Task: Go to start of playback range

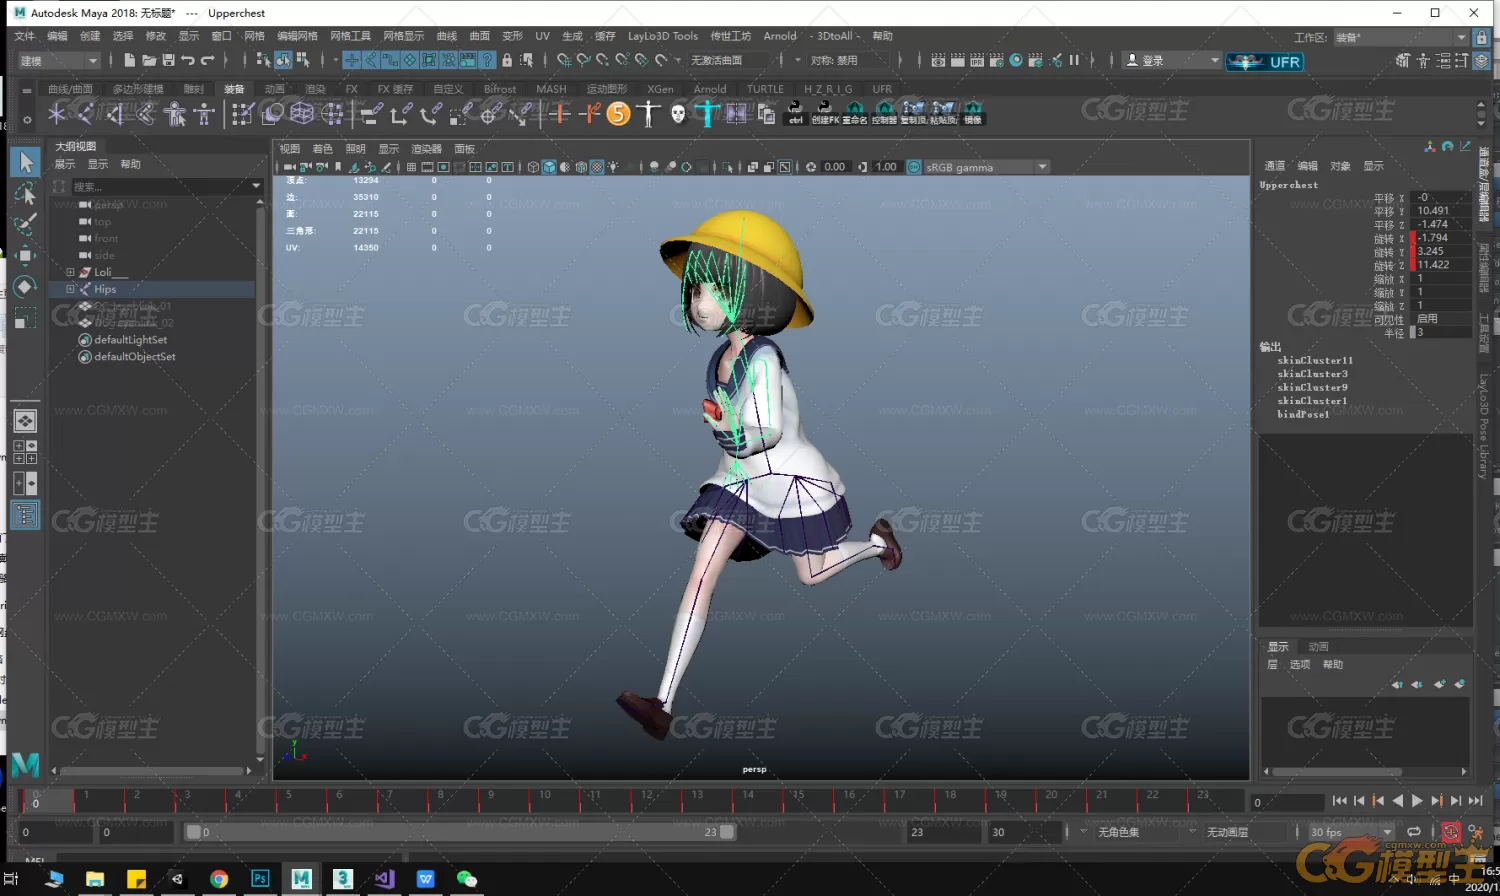Action: [x=1339, y=801]
